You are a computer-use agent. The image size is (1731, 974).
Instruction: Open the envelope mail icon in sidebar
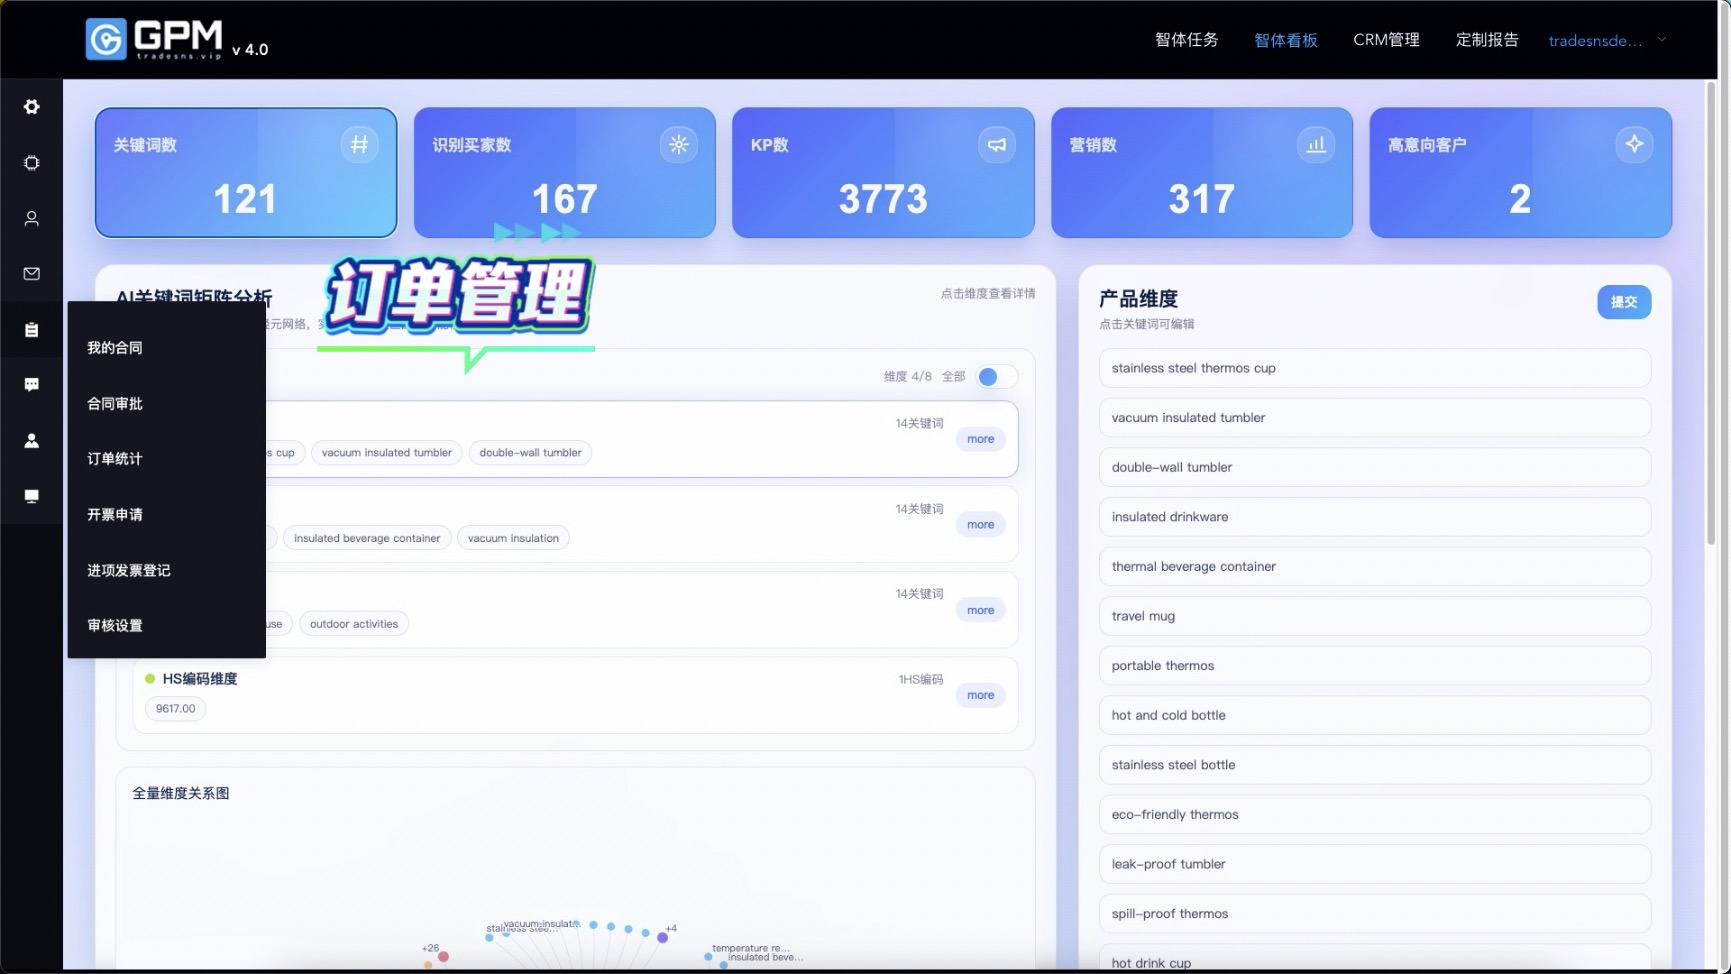coord(32,274)
